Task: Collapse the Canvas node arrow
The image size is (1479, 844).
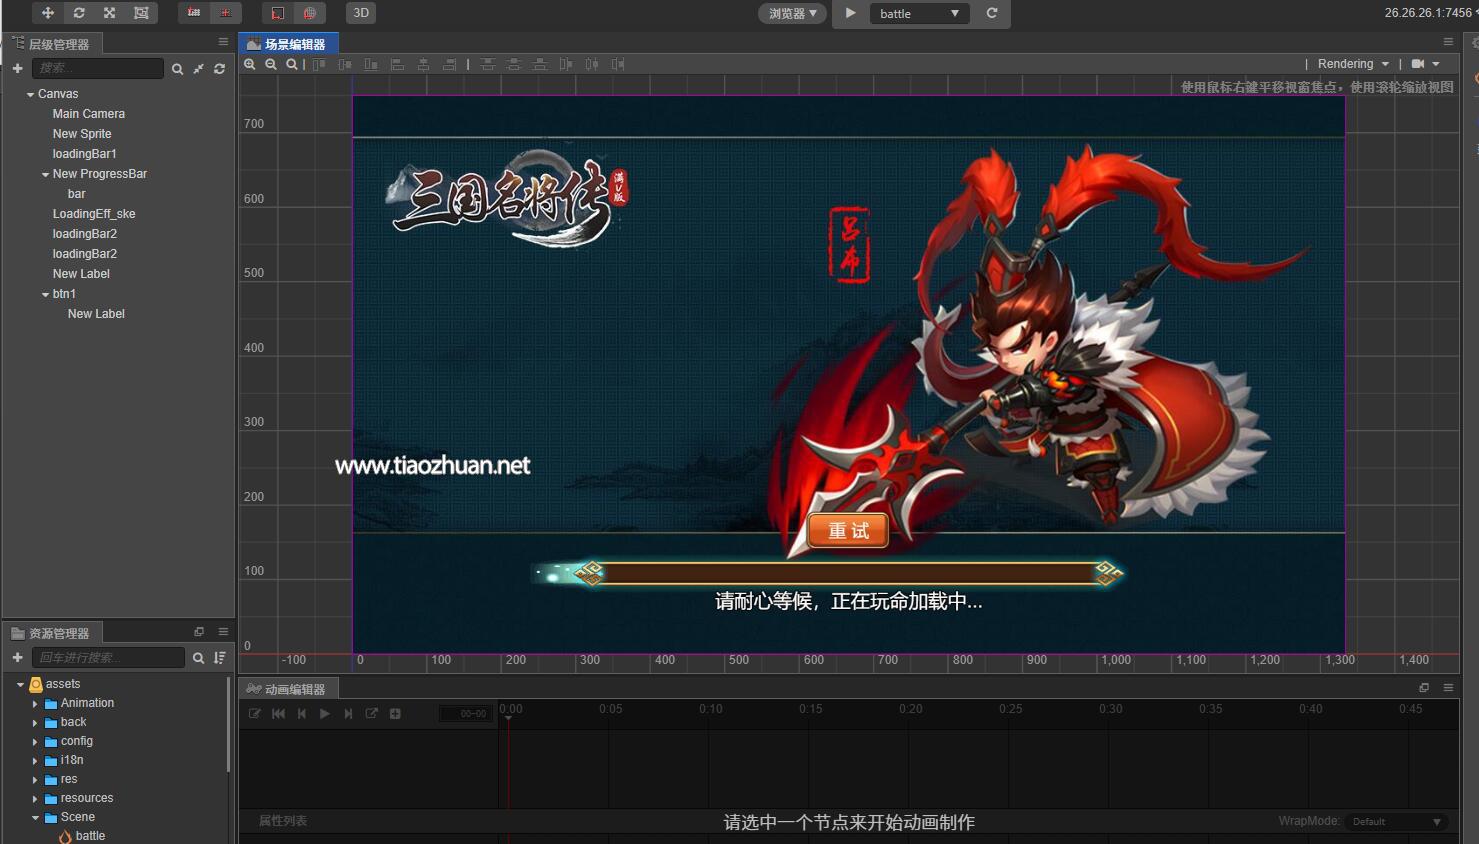Action: [30, 94]
